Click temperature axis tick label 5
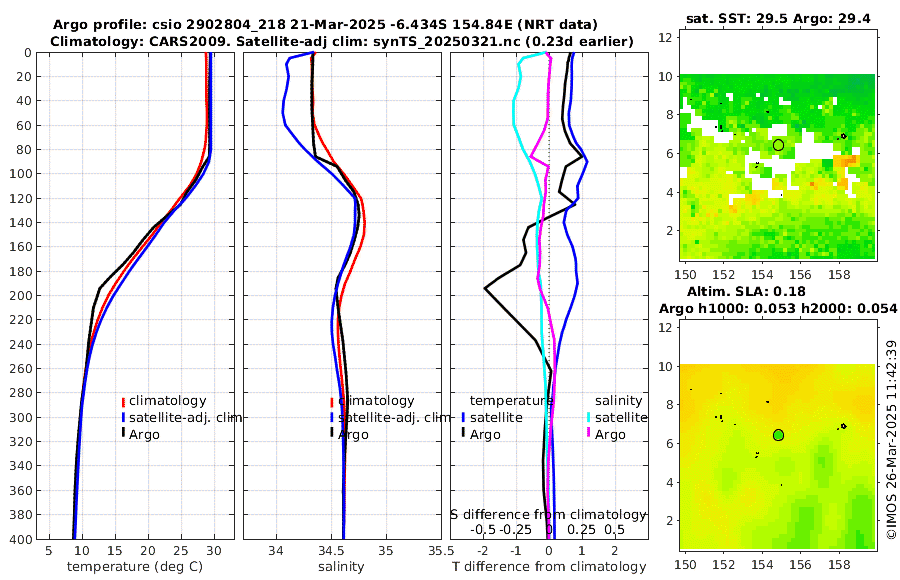Screen dimensions: 900x580 click(x=49, y=551)
